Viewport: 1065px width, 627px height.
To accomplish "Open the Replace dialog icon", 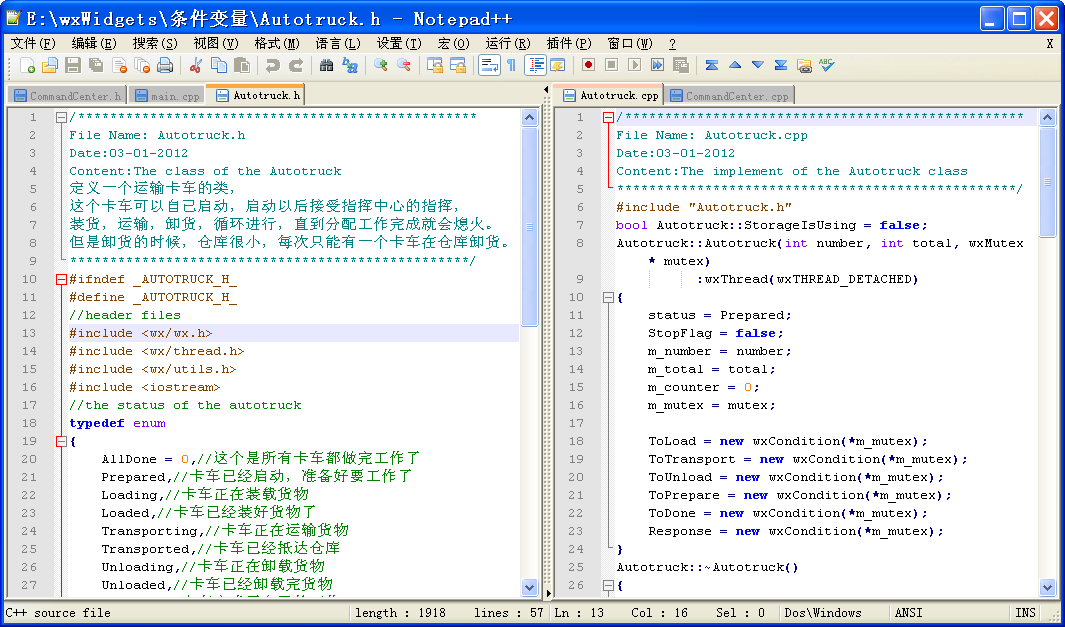I will pos(350,65).
